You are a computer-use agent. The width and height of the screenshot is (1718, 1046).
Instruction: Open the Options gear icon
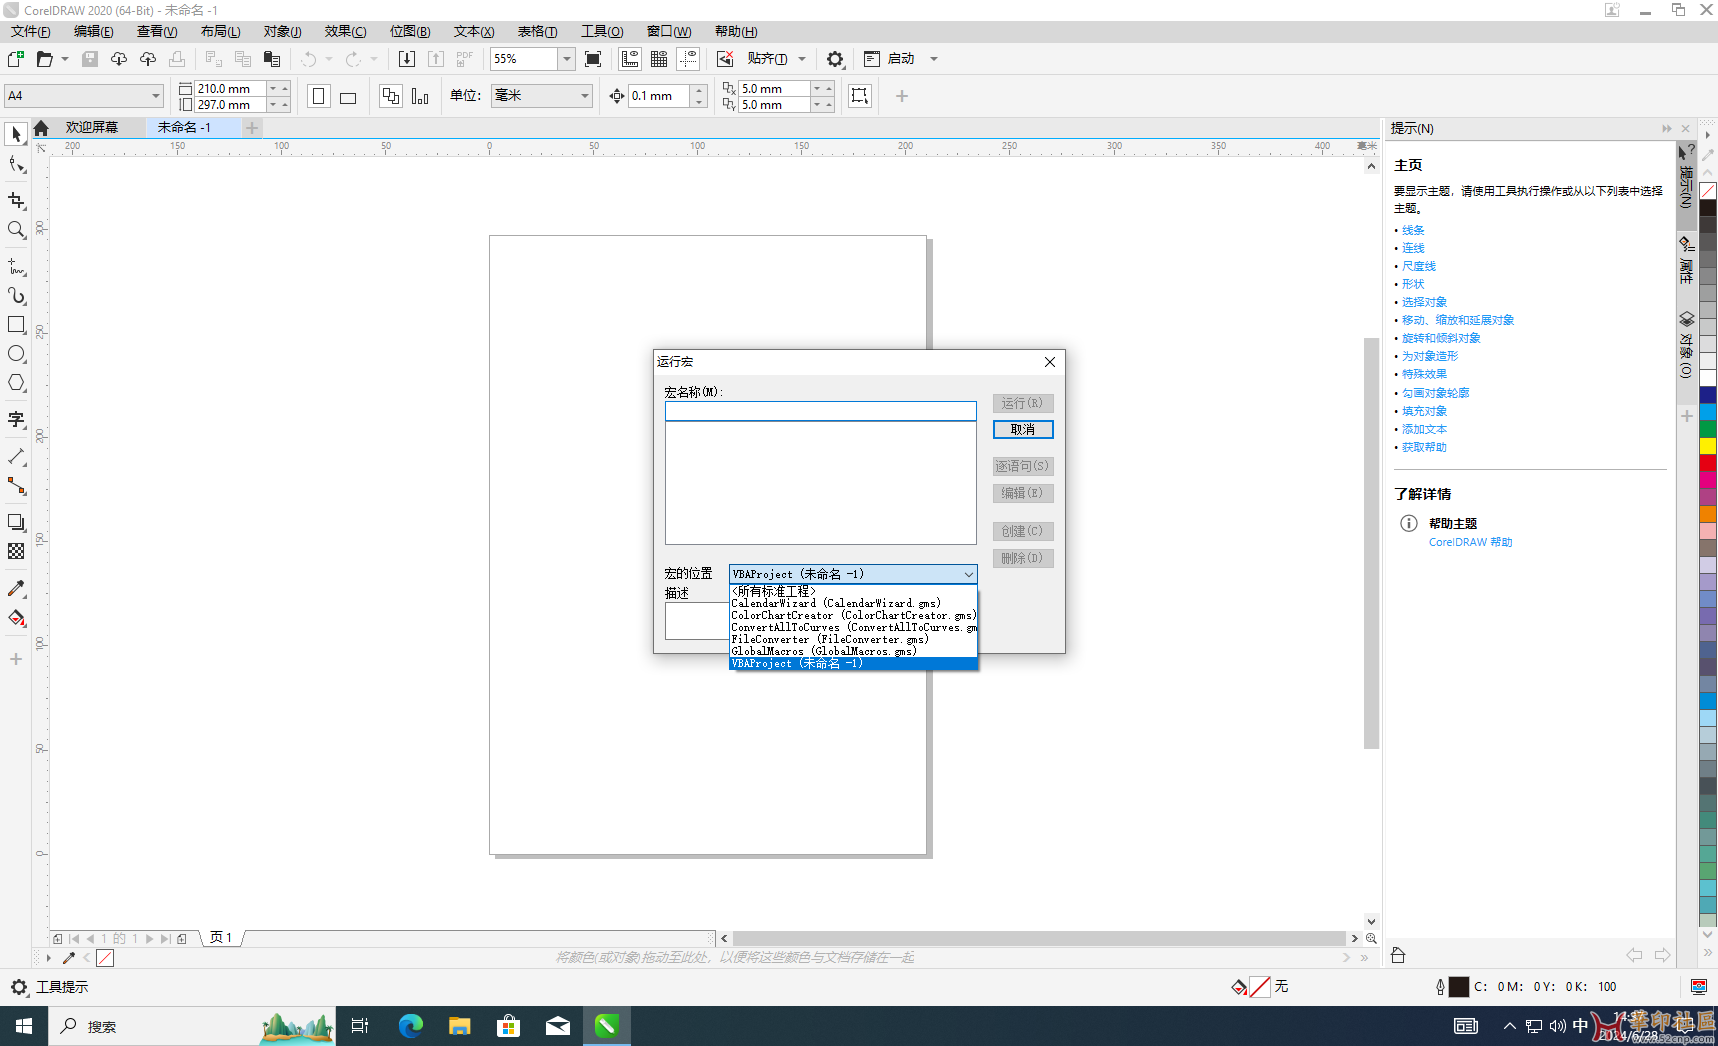(835, 59)
